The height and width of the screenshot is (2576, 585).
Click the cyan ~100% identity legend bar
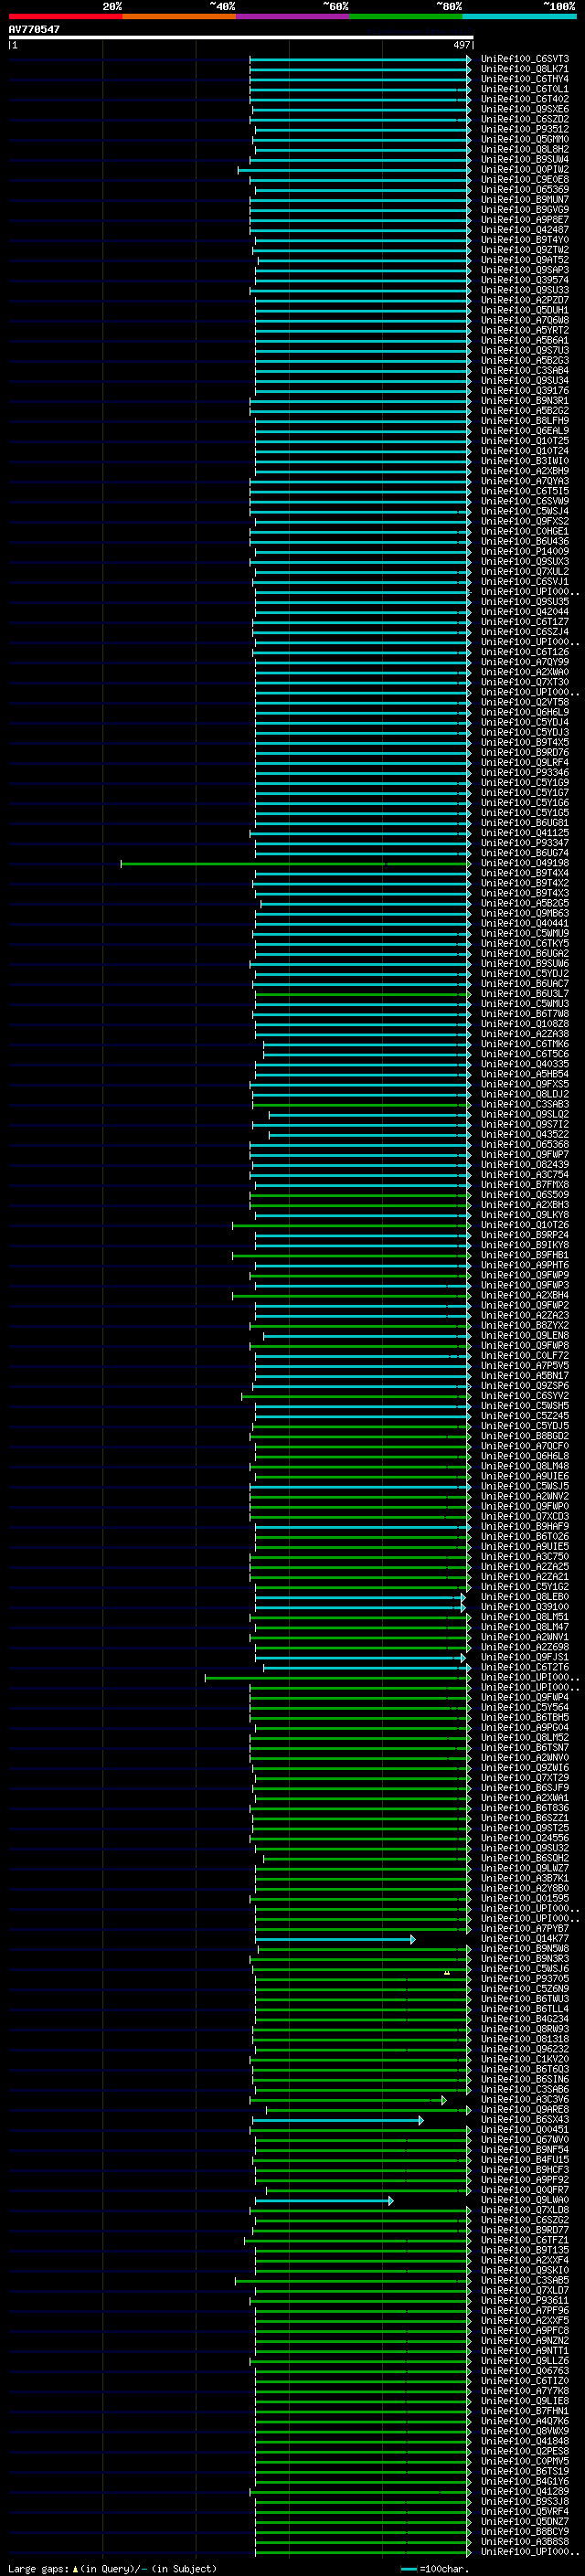520,16
